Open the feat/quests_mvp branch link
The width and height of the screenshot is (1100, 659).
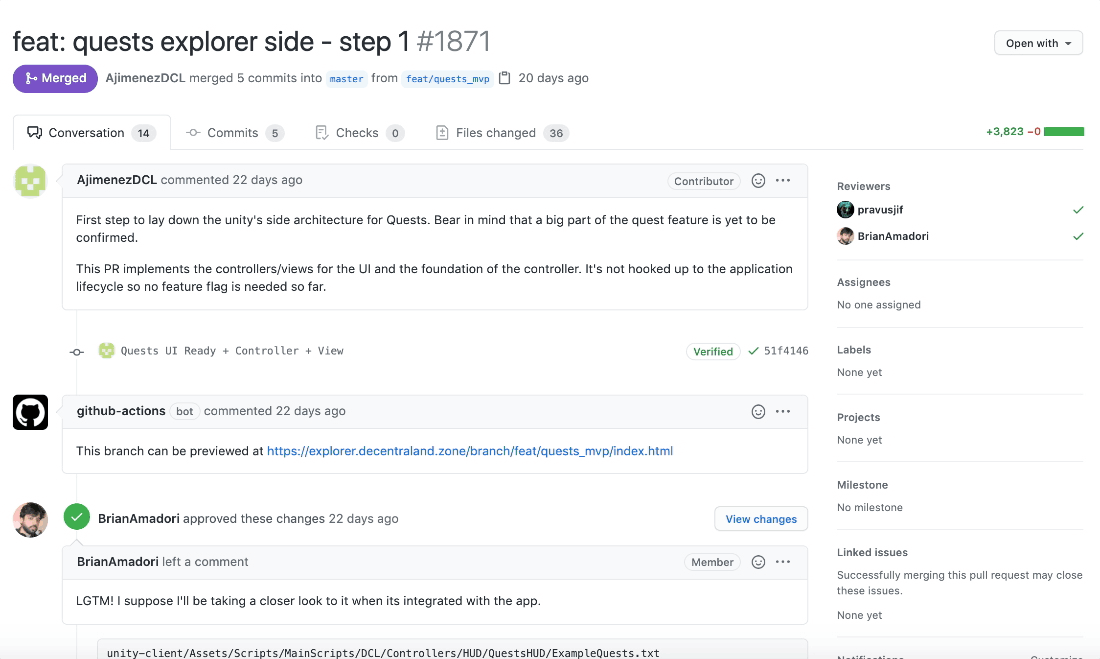pos(448,79)
